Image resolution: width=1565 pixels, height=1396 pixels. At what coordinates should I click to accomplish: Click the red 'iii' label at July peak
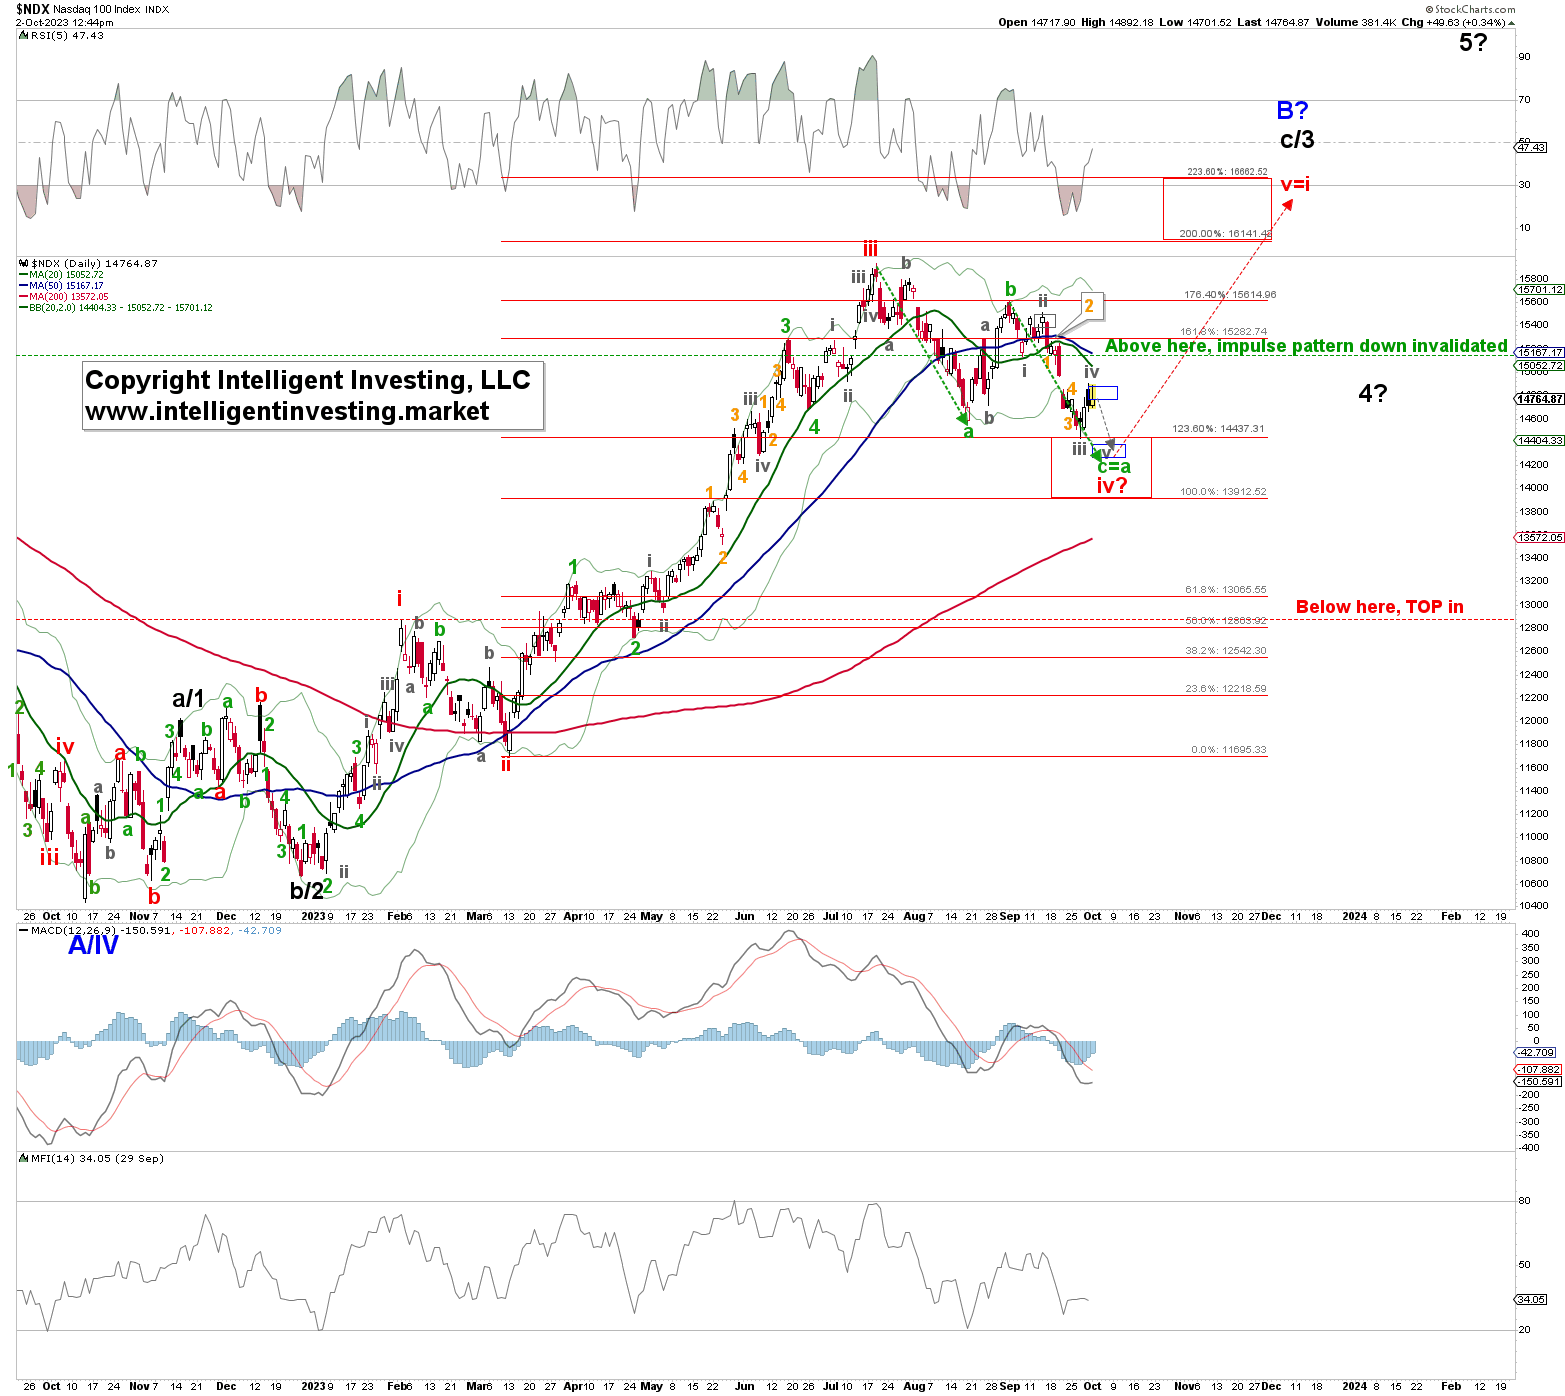tap(871, 248)
